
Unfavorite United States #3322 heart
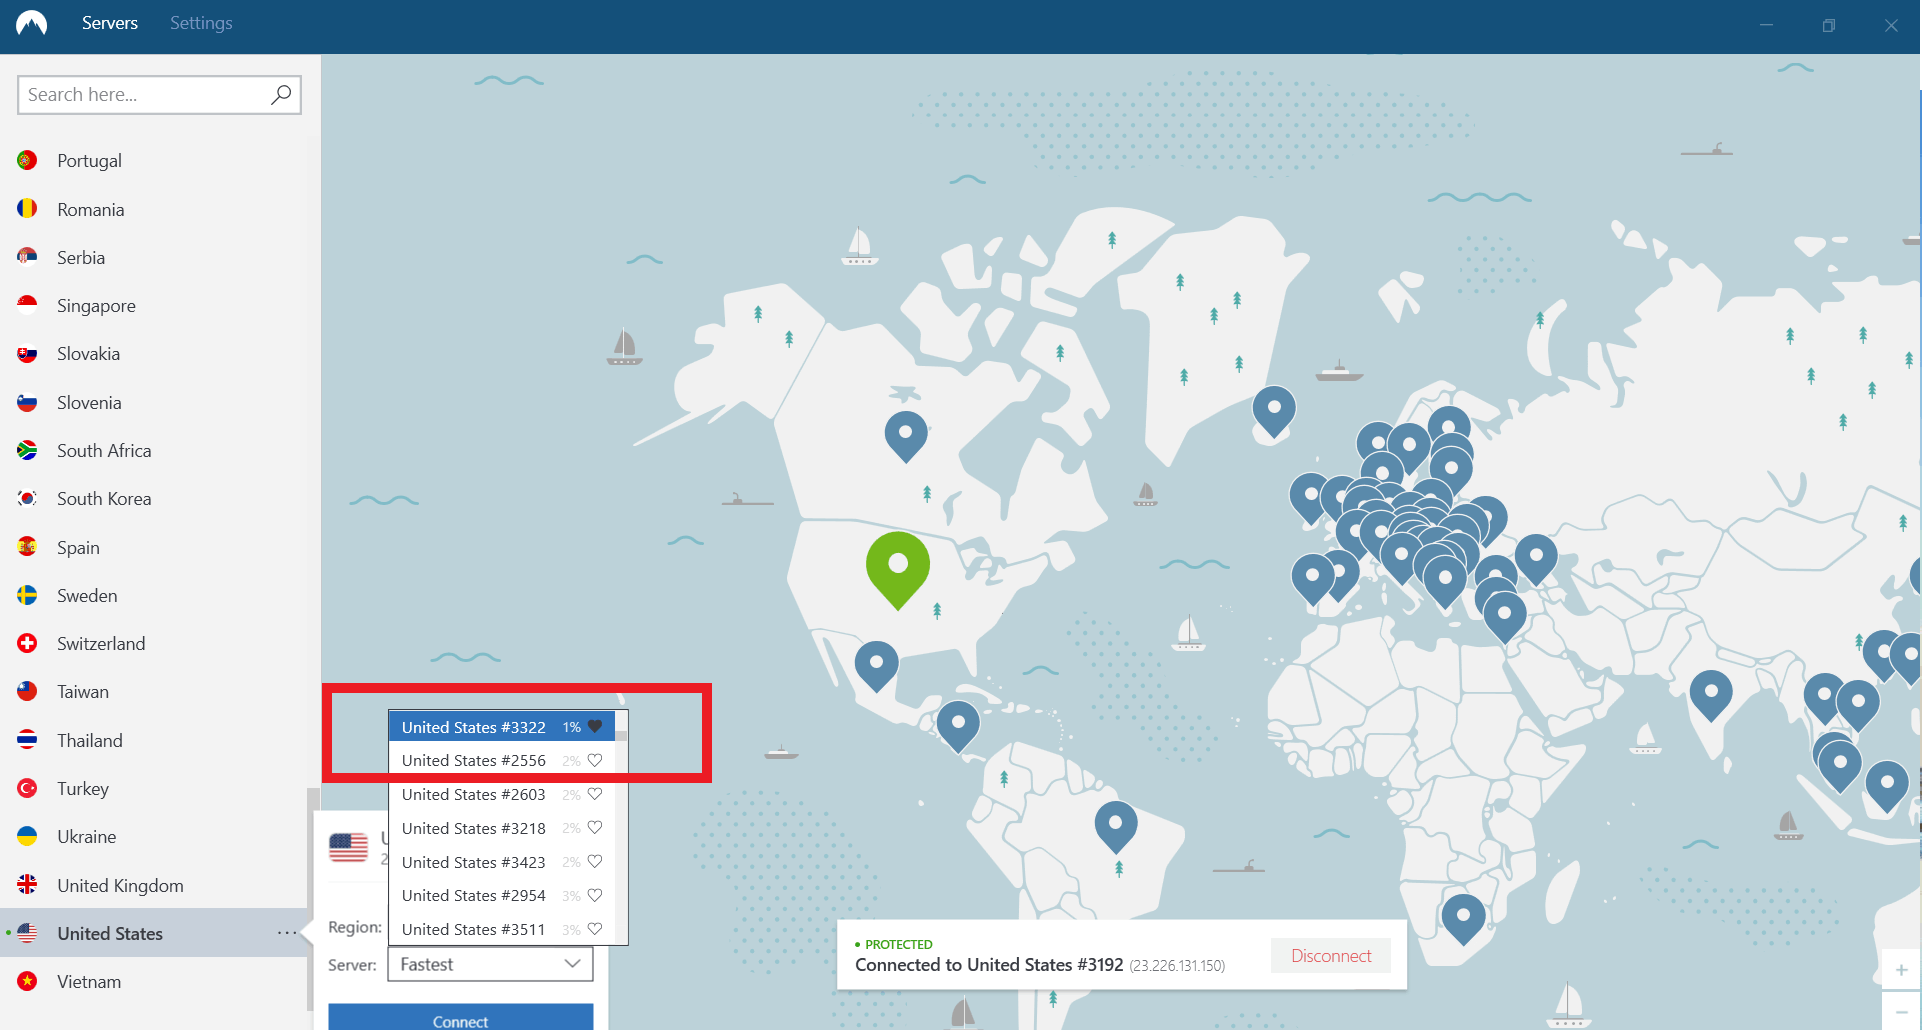595,727
